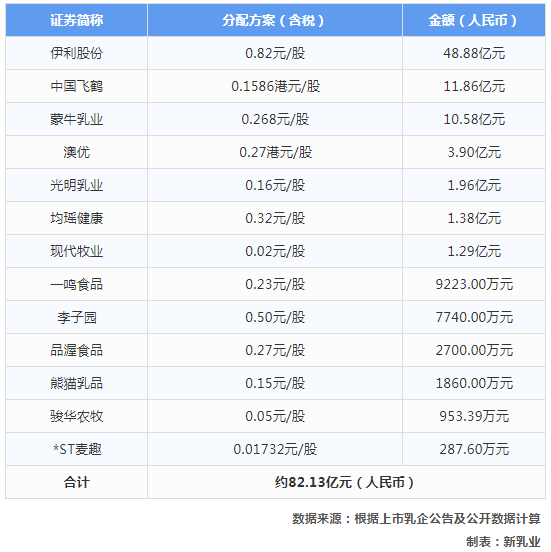This screenshot has width=551, height=552.
Task: Click the 0.1586港元/股 cell
Action: pyautogui.click(x=275, y=86)
